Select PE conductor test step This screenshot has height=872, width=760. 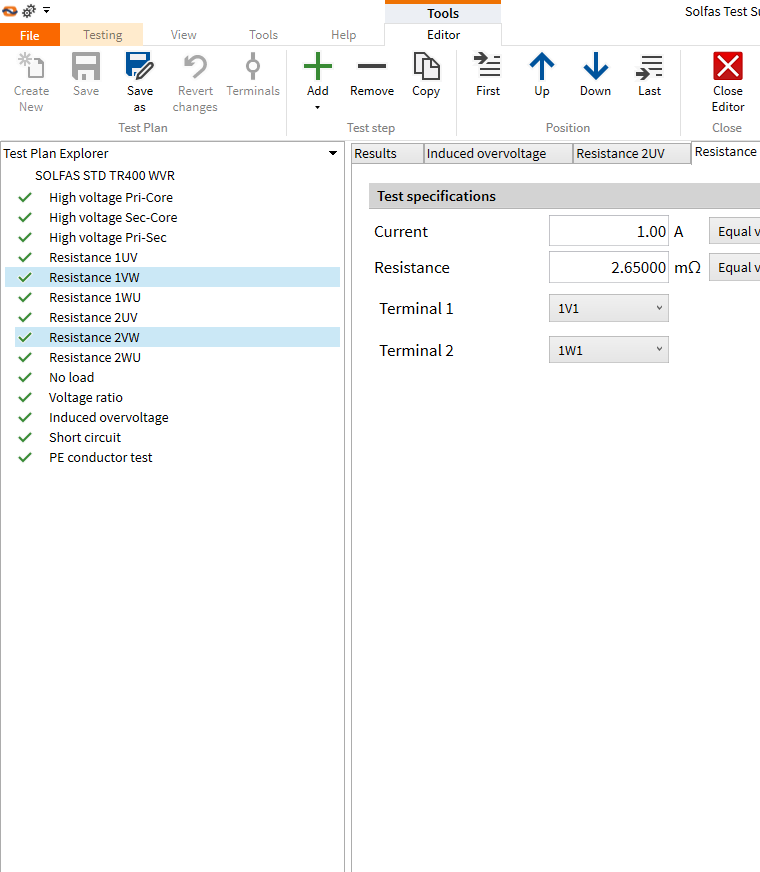click(x=100, y=458)
